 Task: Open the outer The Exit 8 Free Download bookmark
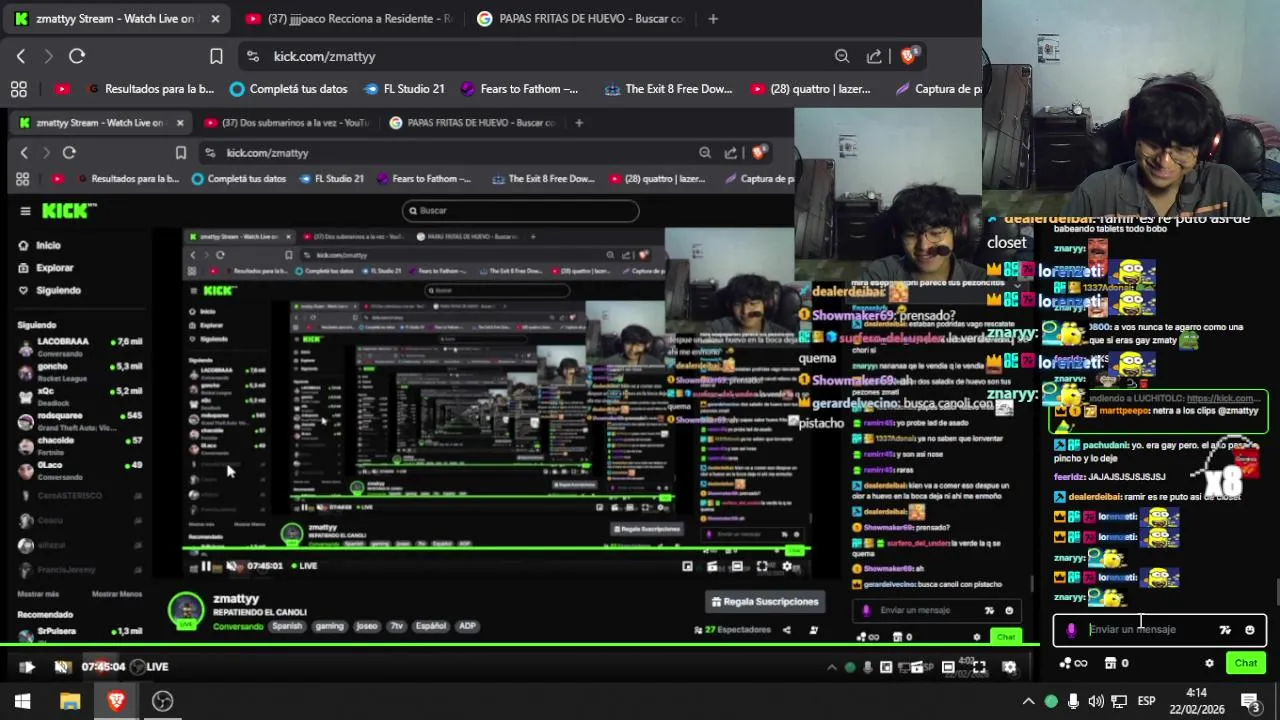[x=668, y=89]
